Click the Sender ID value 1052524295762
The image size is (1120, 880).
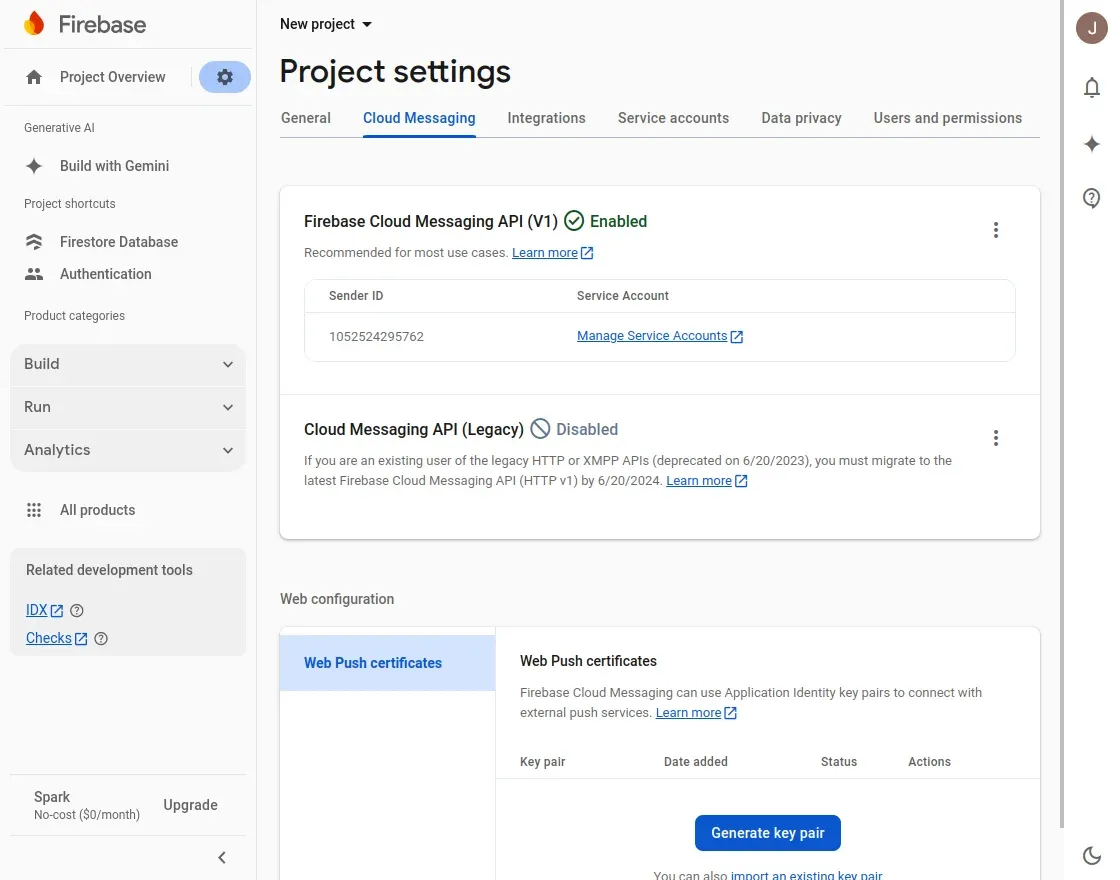point(376,336)
